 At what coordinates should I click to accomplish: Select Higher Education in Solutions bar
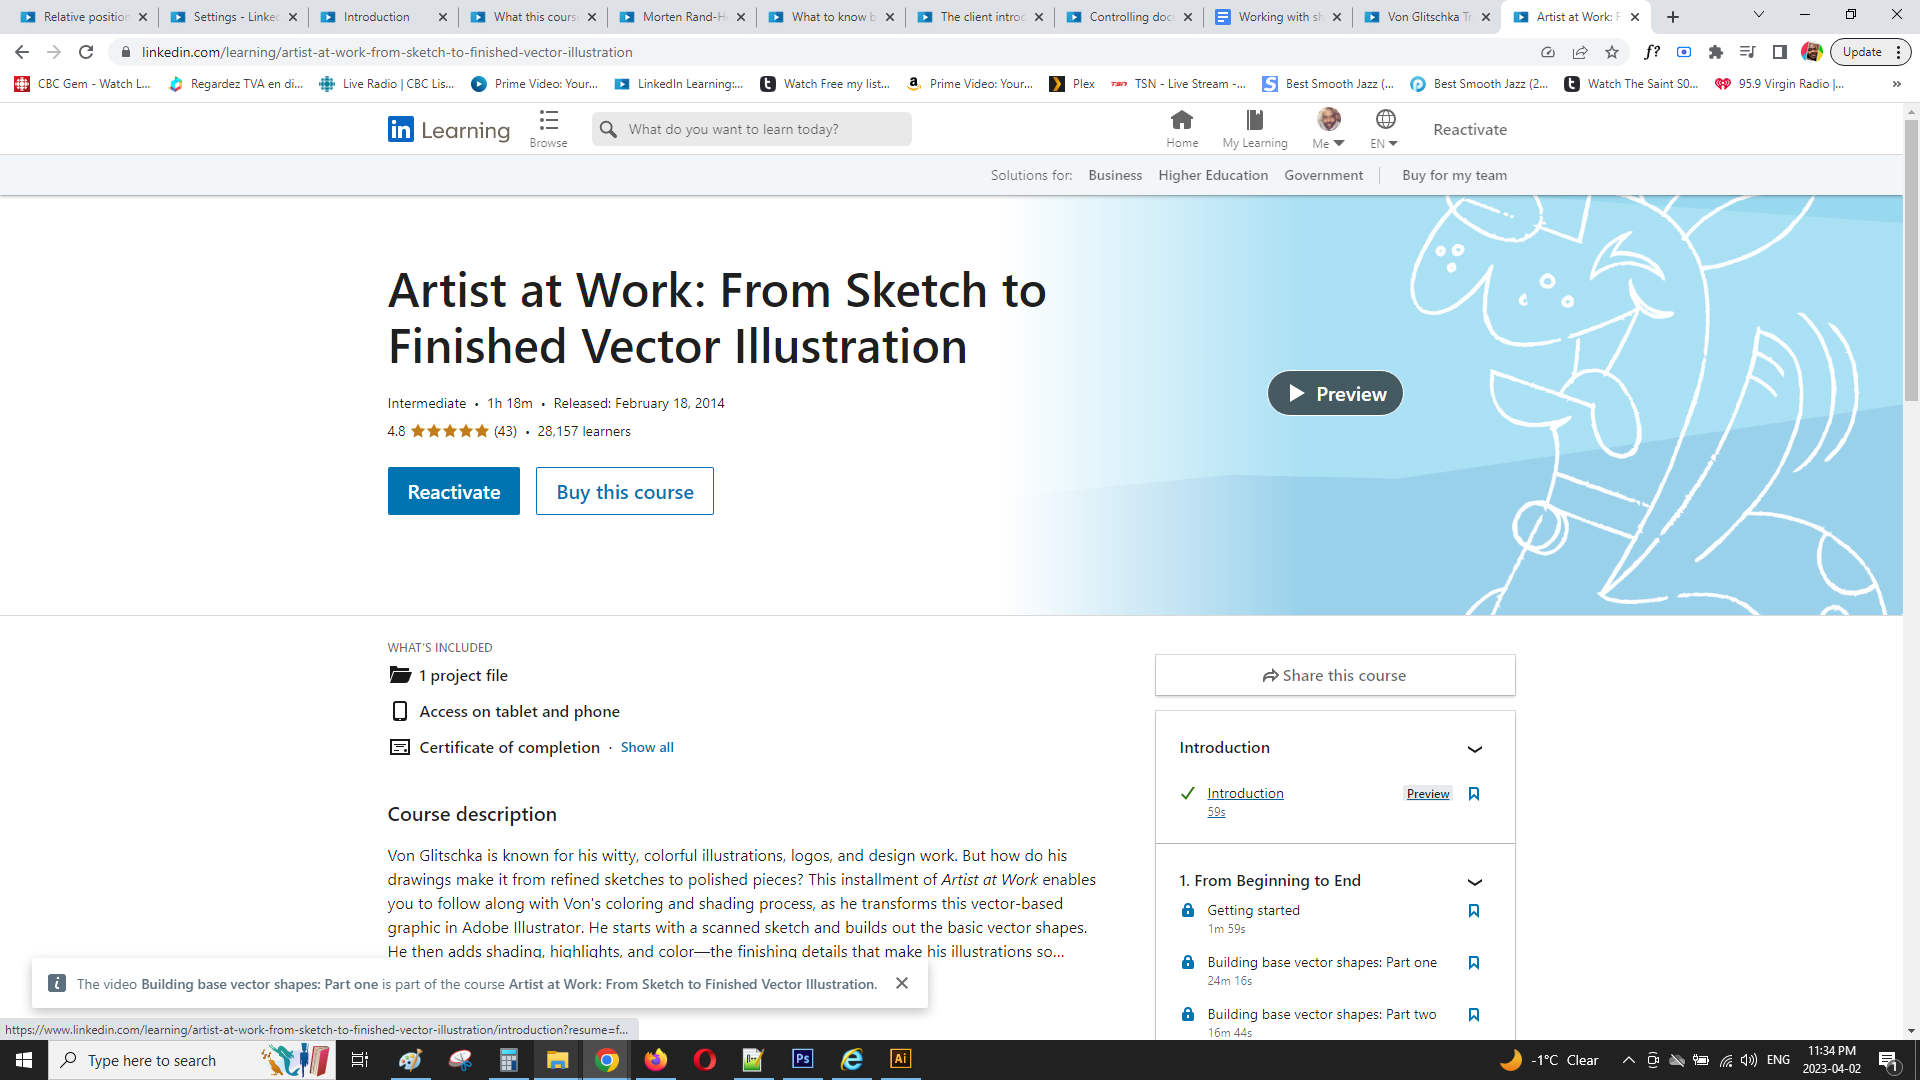[x=1212, y=175]
